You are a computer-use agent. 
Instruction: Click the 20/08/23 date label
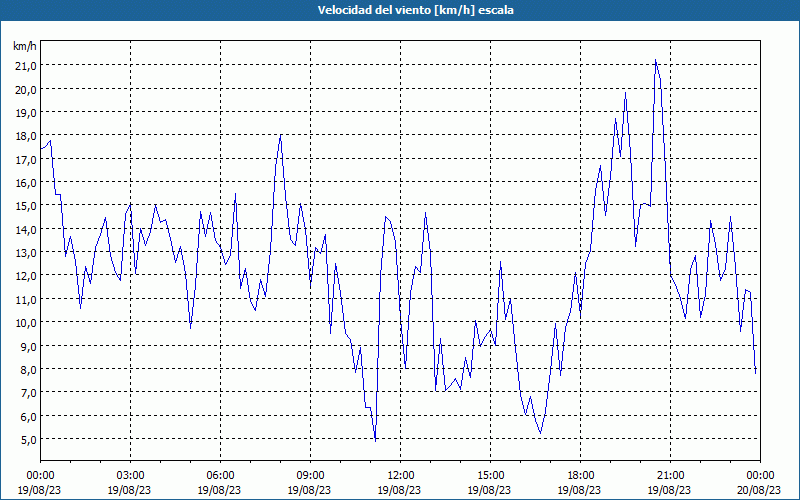pos(760,490)
